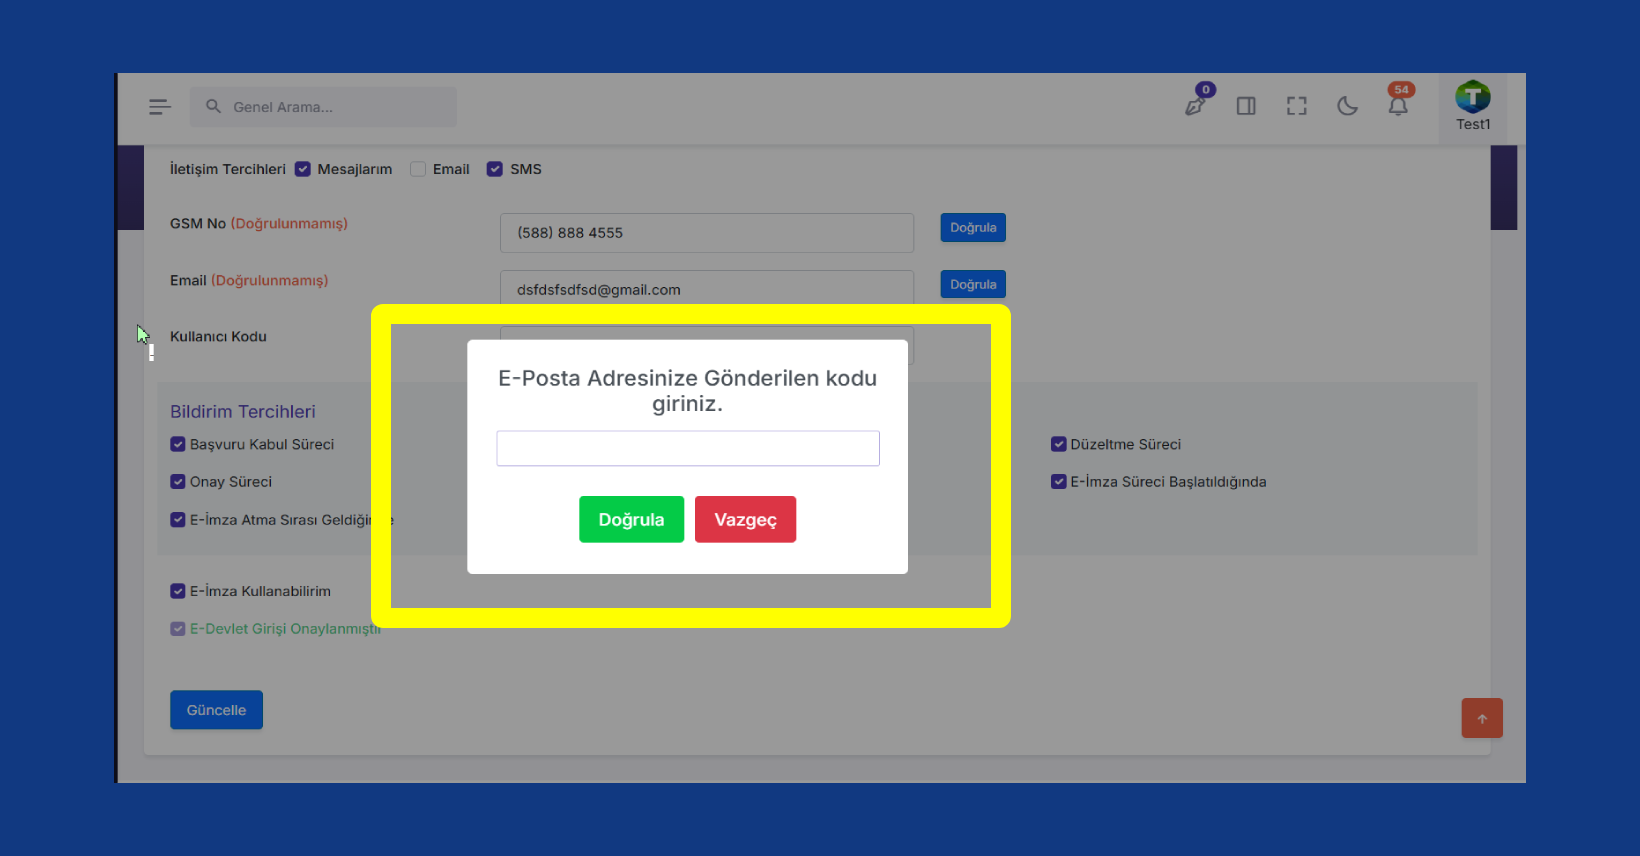Click the Güncelle button
The image size is (1640, 856).
click(216, 710)
